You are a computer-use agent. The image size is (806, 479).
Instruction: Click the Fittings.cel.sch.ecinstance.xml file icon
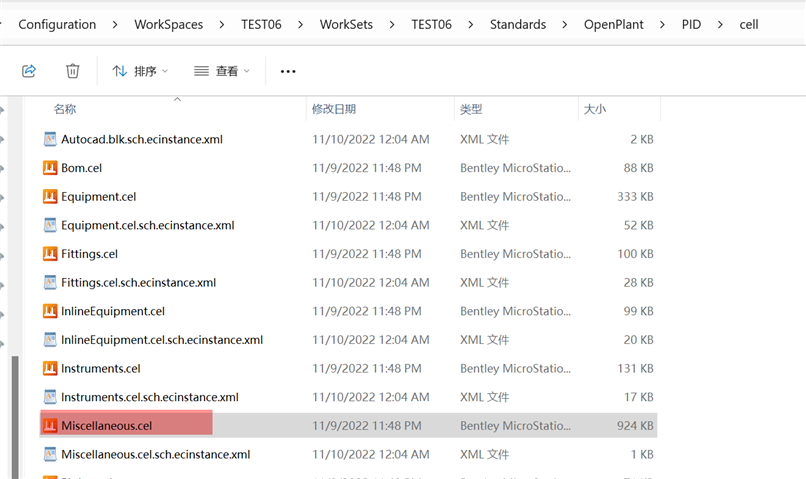click(x=50, y=282)
